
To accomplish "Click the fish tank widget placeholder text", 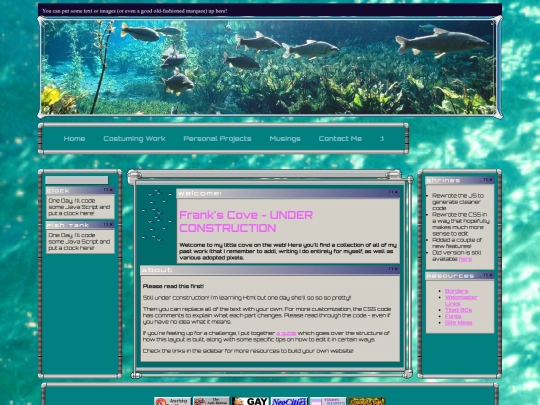I will (x=79, y=241).
